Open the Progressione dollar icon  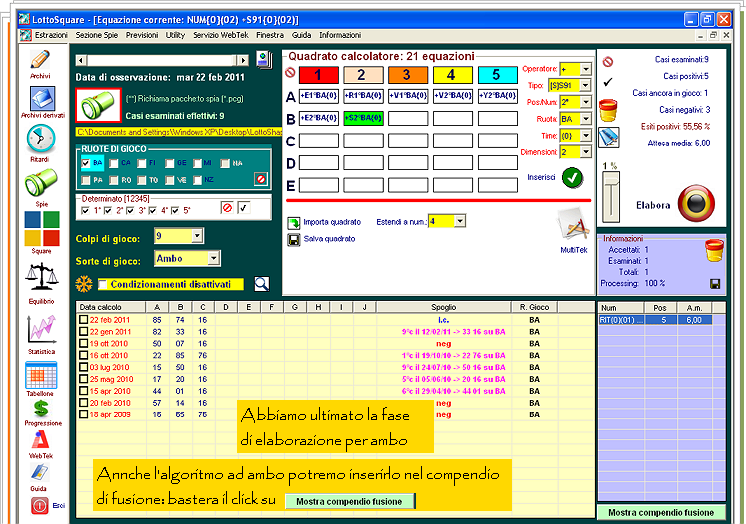pyautogui.click(x=41, y=408)
